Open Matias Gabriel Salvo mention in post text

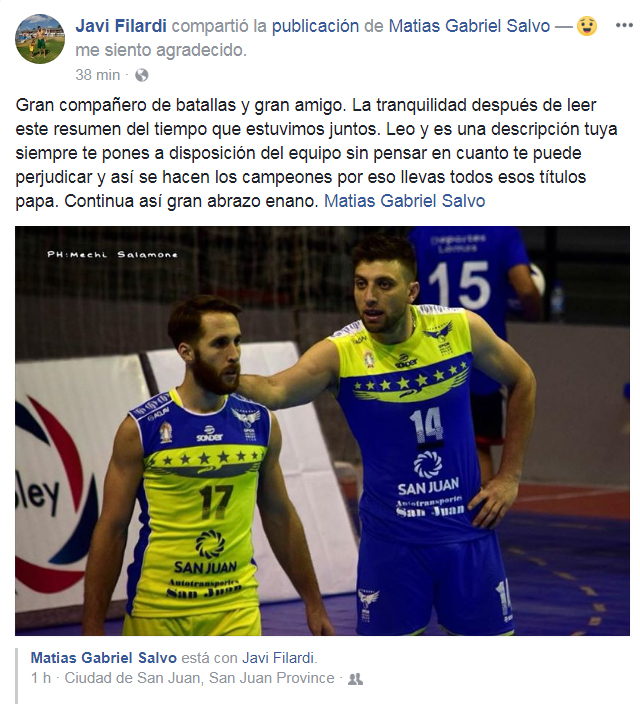(x=404, y=201)
